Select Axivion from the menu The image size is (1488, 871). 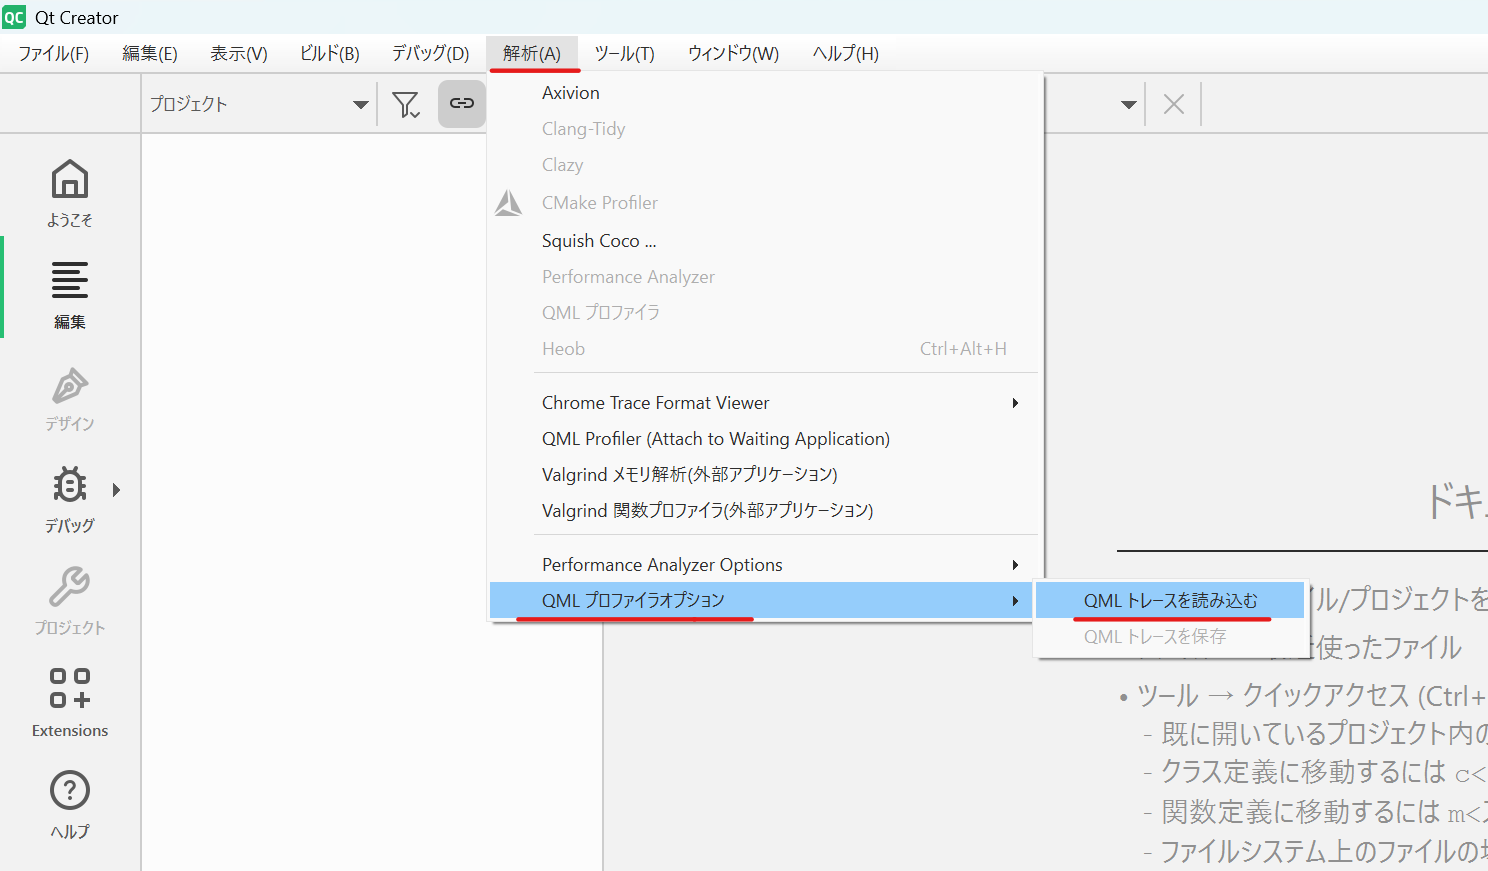click(764, 93)
